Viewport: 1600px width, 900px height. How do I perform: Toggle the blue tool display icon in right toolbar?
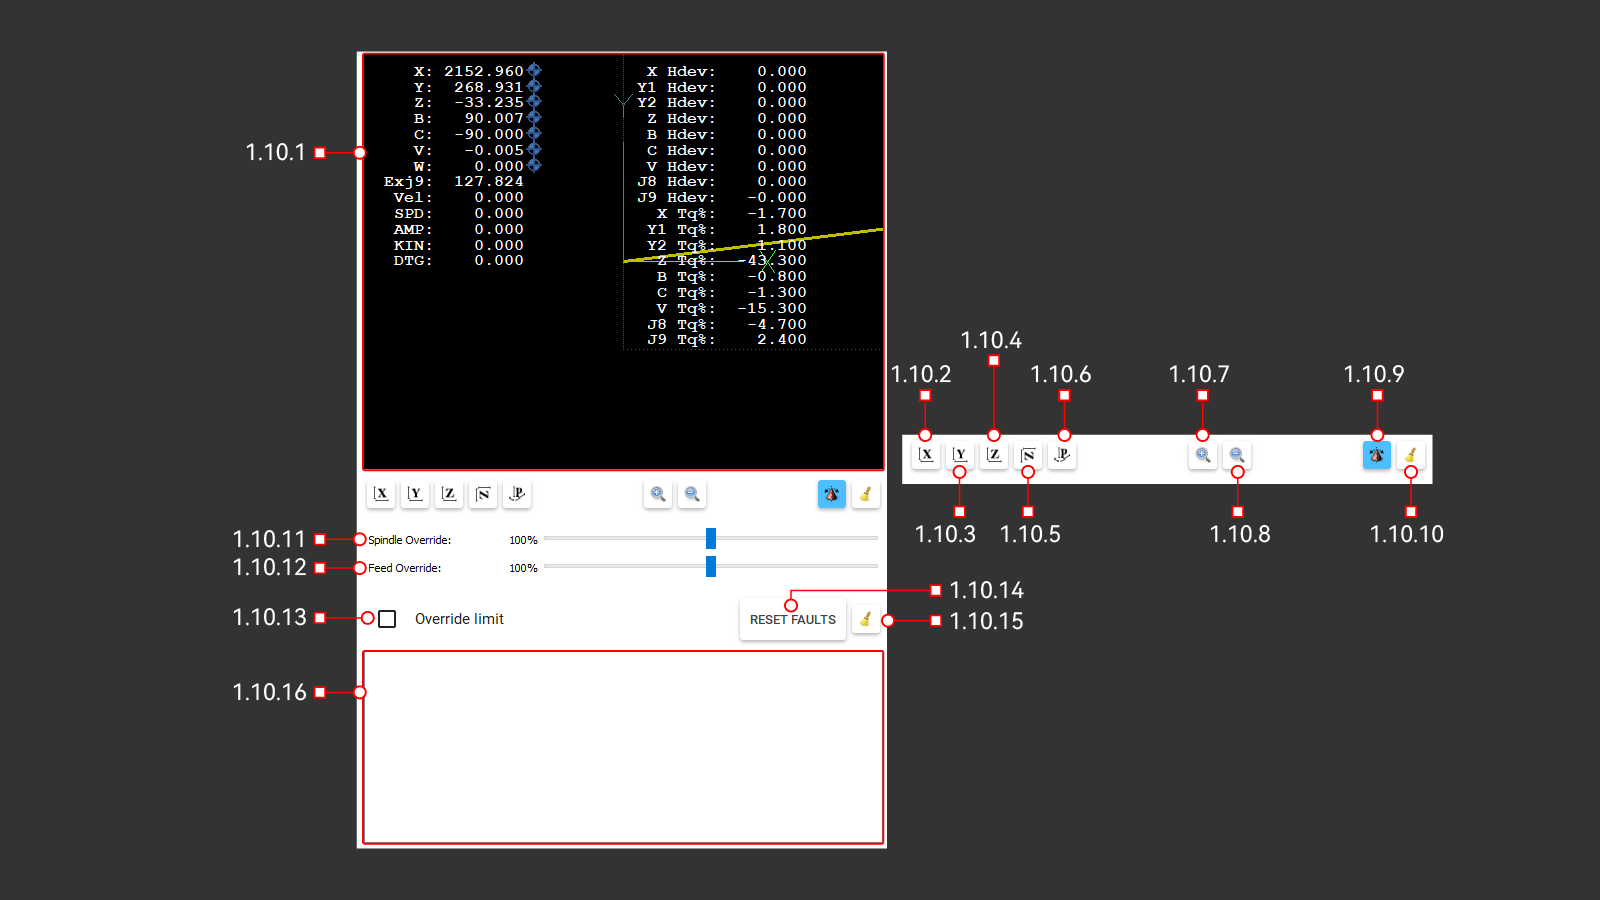[x=1376, y=455]
